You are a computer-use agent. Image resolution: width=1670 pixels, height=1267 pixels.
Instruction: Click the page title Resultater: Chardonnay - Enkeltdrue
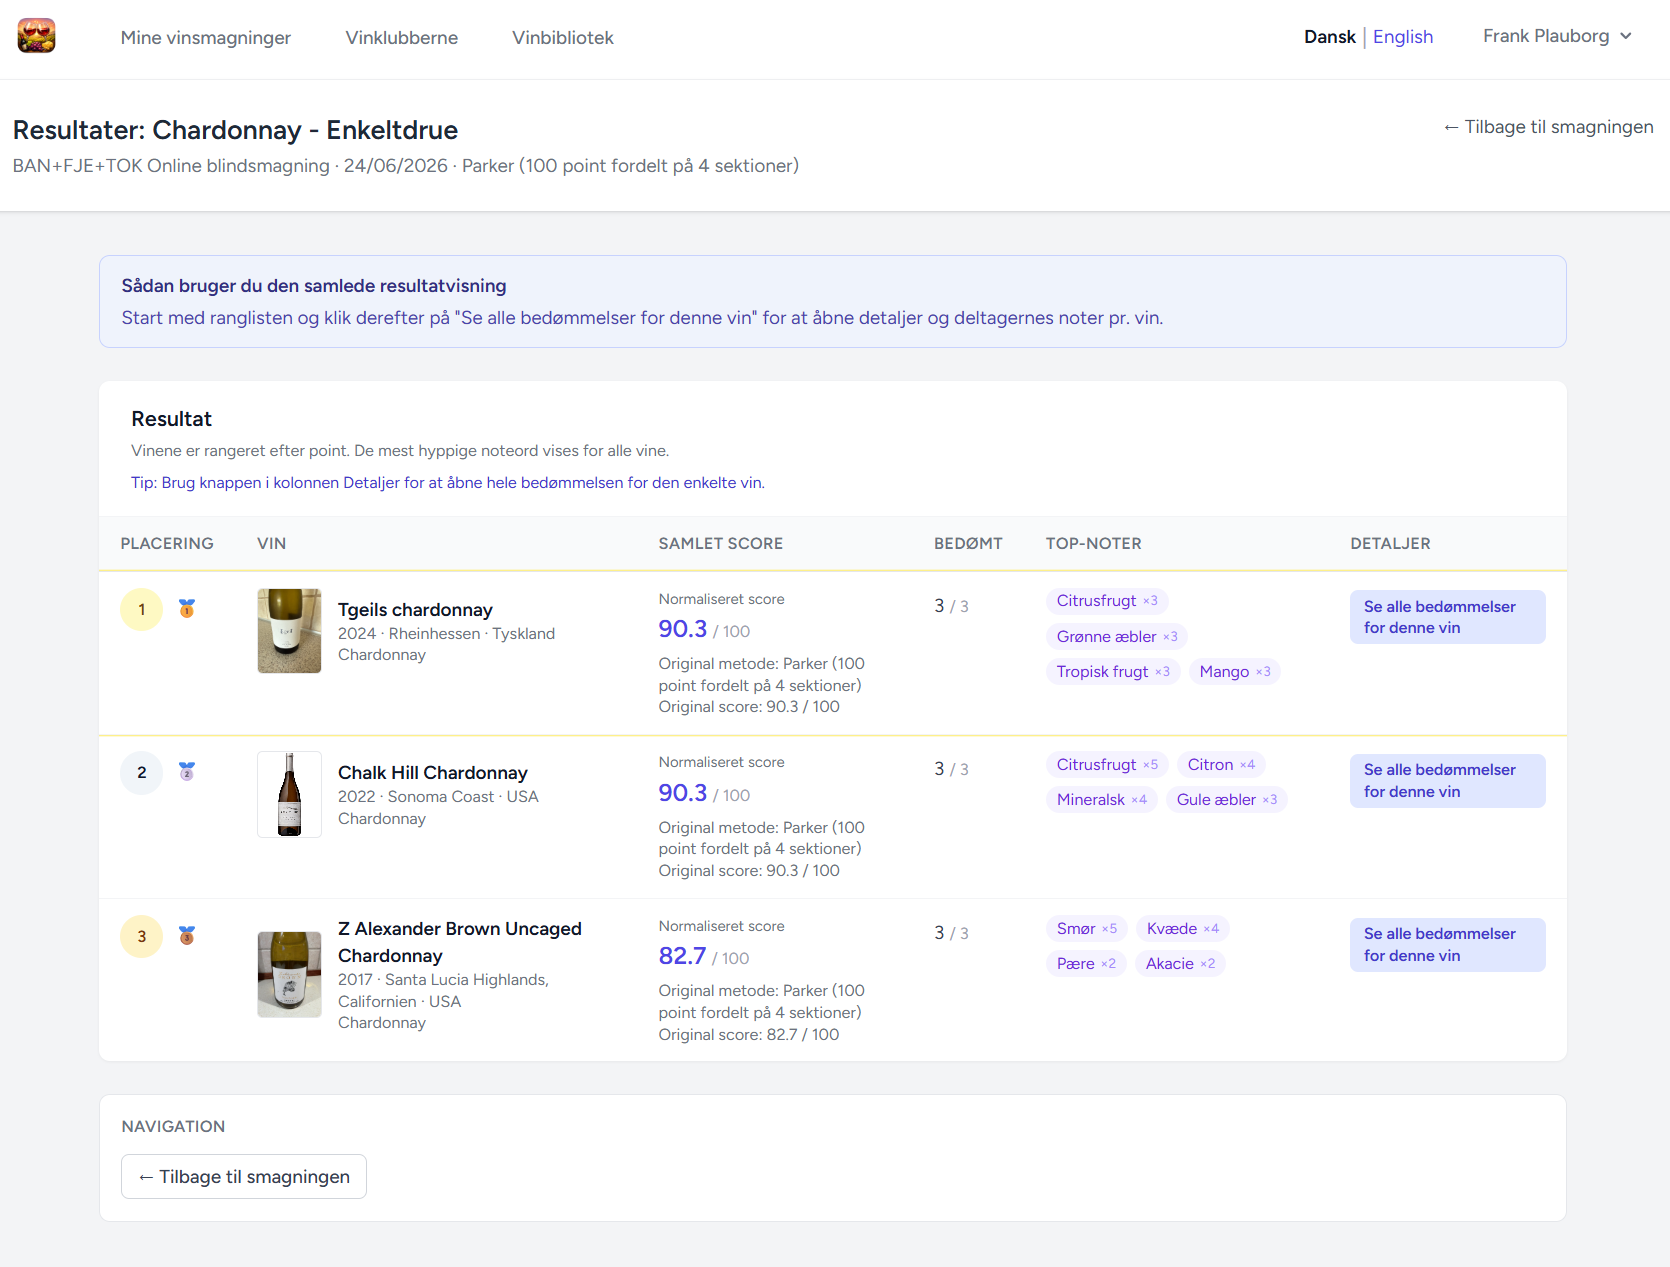235,130
